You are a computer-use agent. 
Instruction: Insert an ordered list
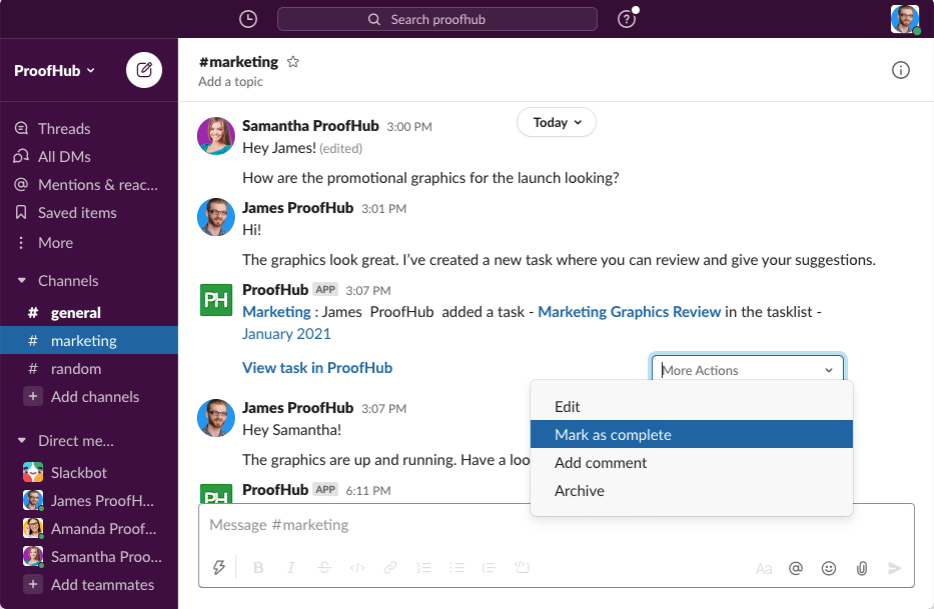point(424,567)
